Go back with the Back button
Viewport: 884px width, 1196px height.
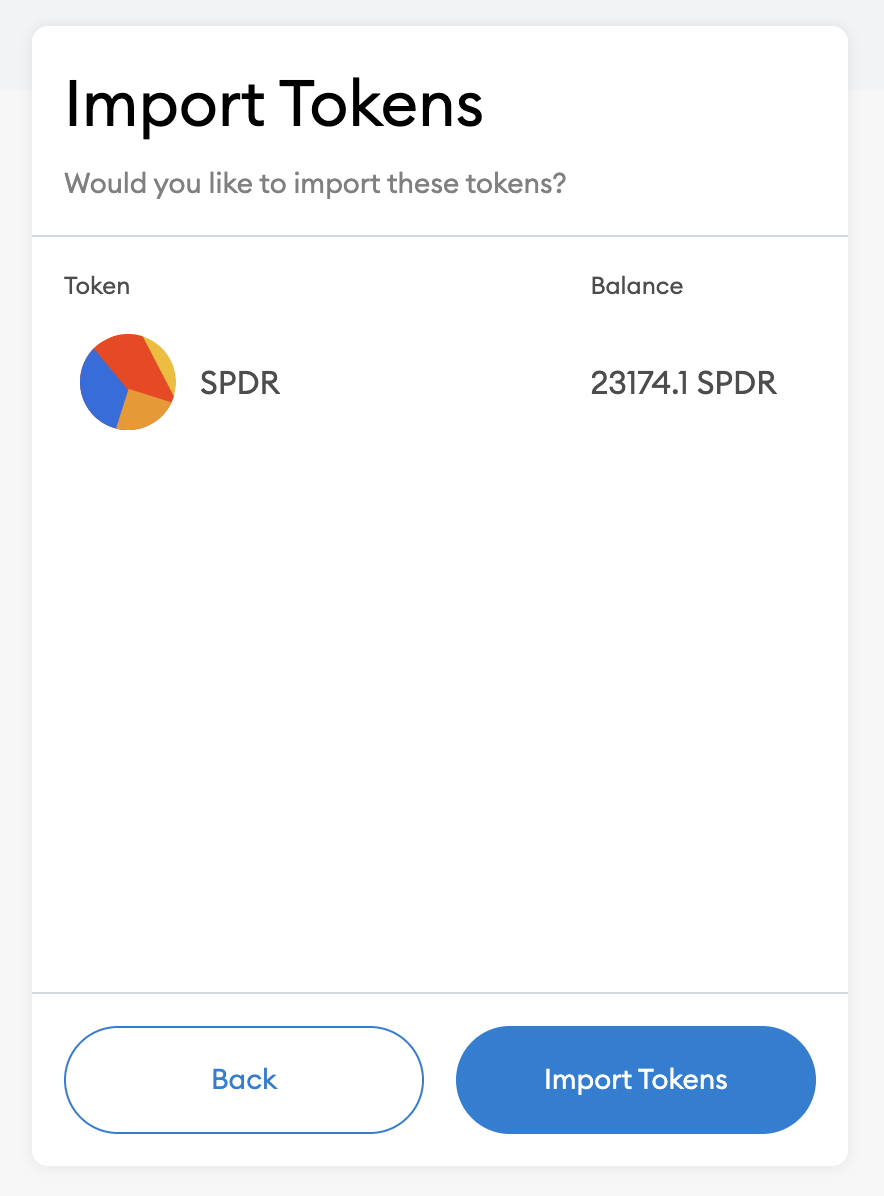(x=244, y=1080)
